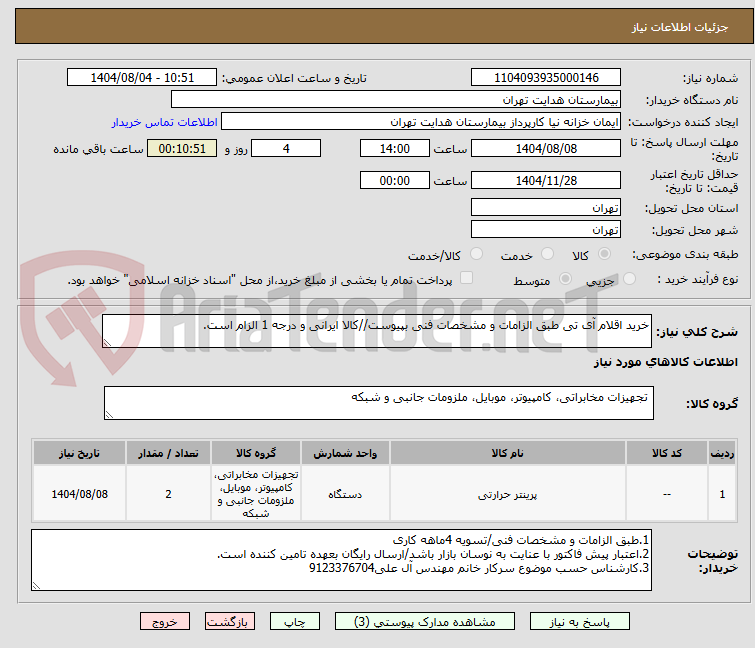Click the remaining days field showing 4
755x648 pixels.
(286, 148)
